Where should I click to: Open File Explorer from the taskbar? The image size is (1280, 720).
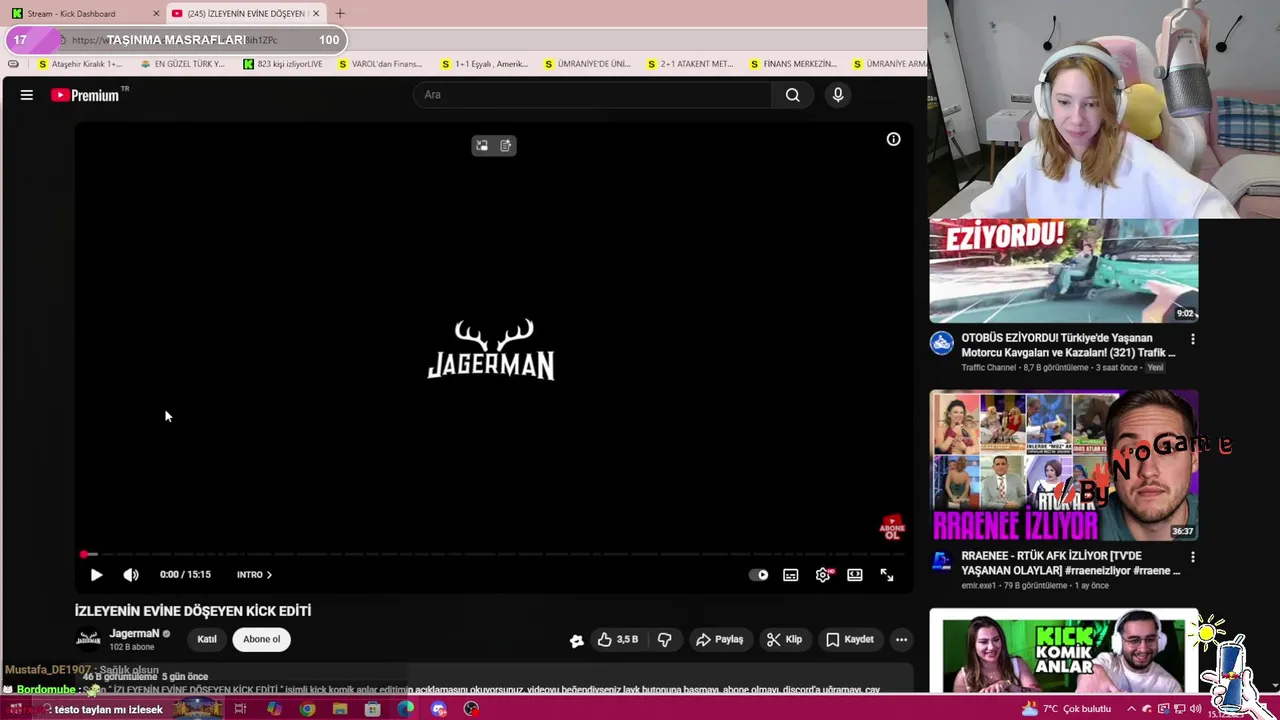pyautogui.click(x=340, y=709)
